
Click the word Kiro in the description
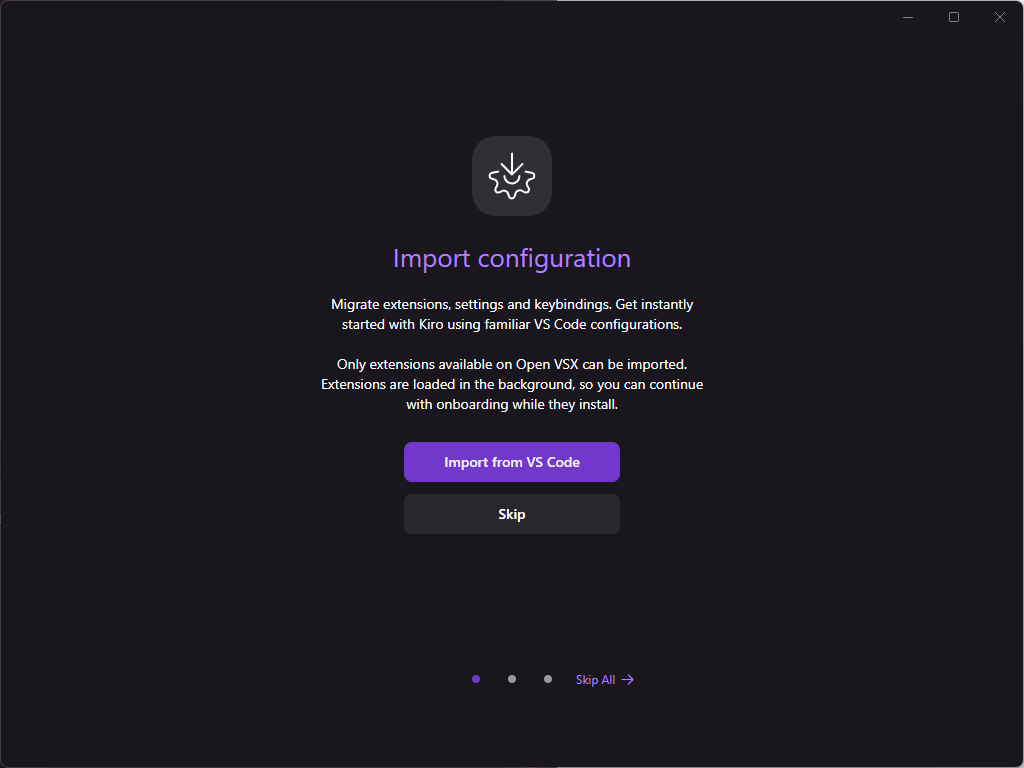421,324
